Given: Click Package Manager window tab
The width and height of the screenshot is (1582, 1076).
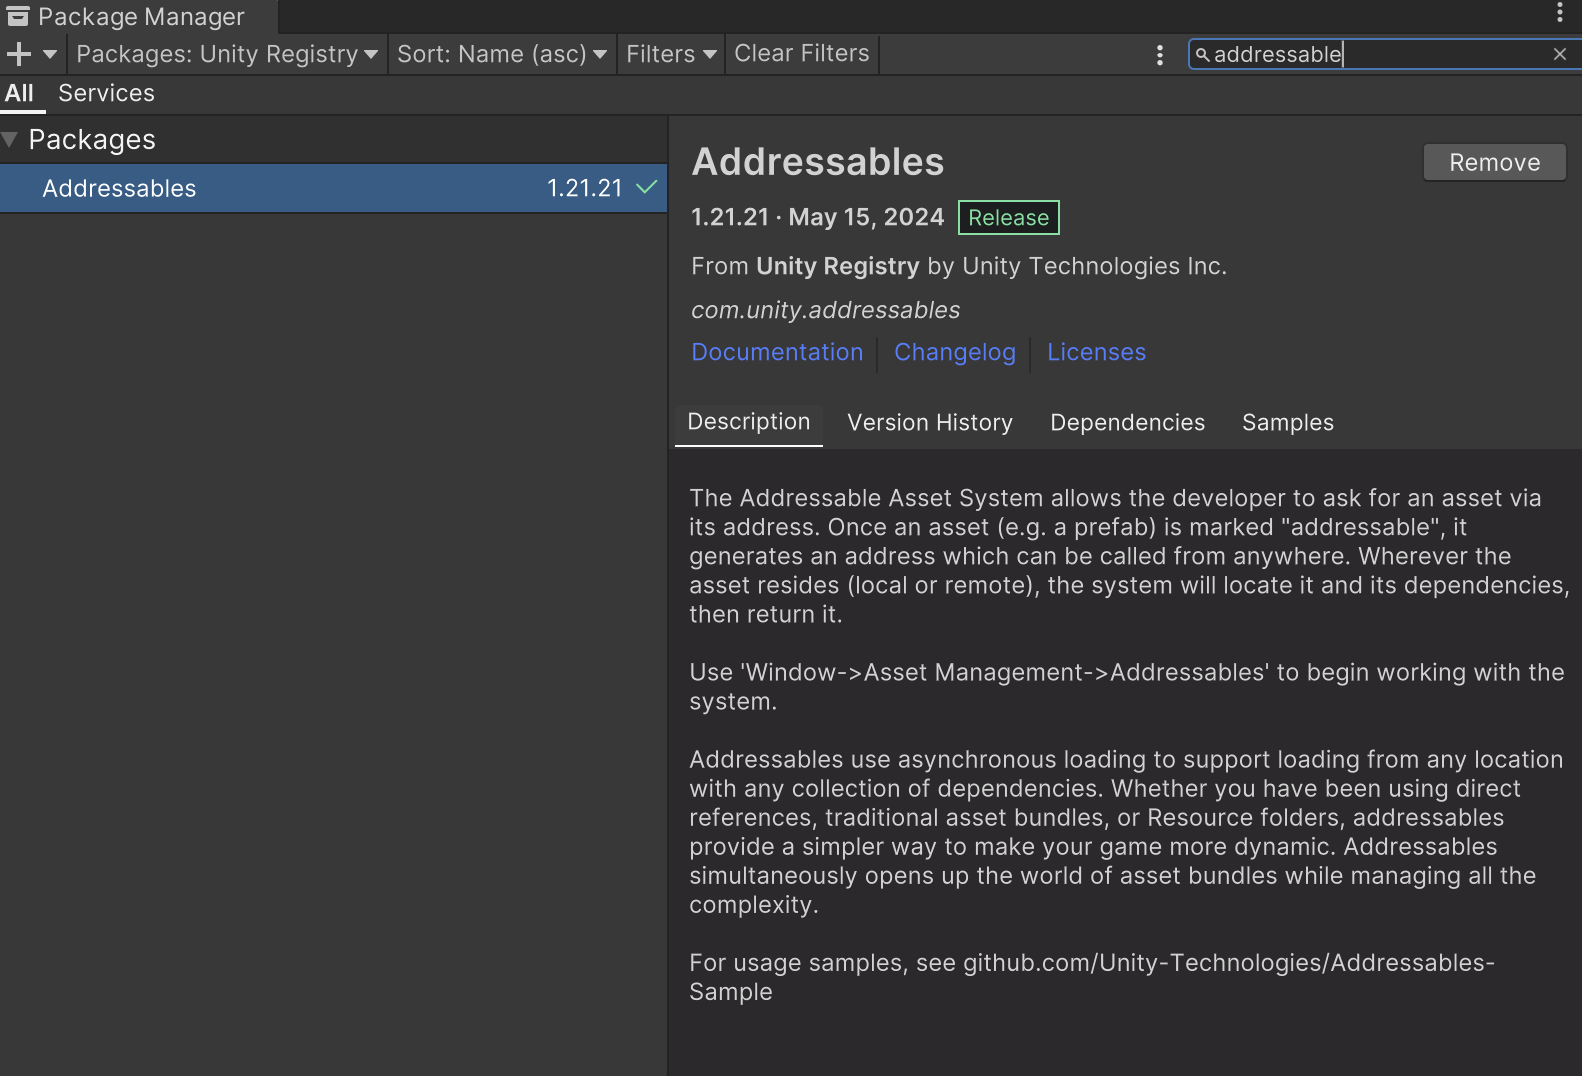Looking at the screenshot, I should coord(140,17).
